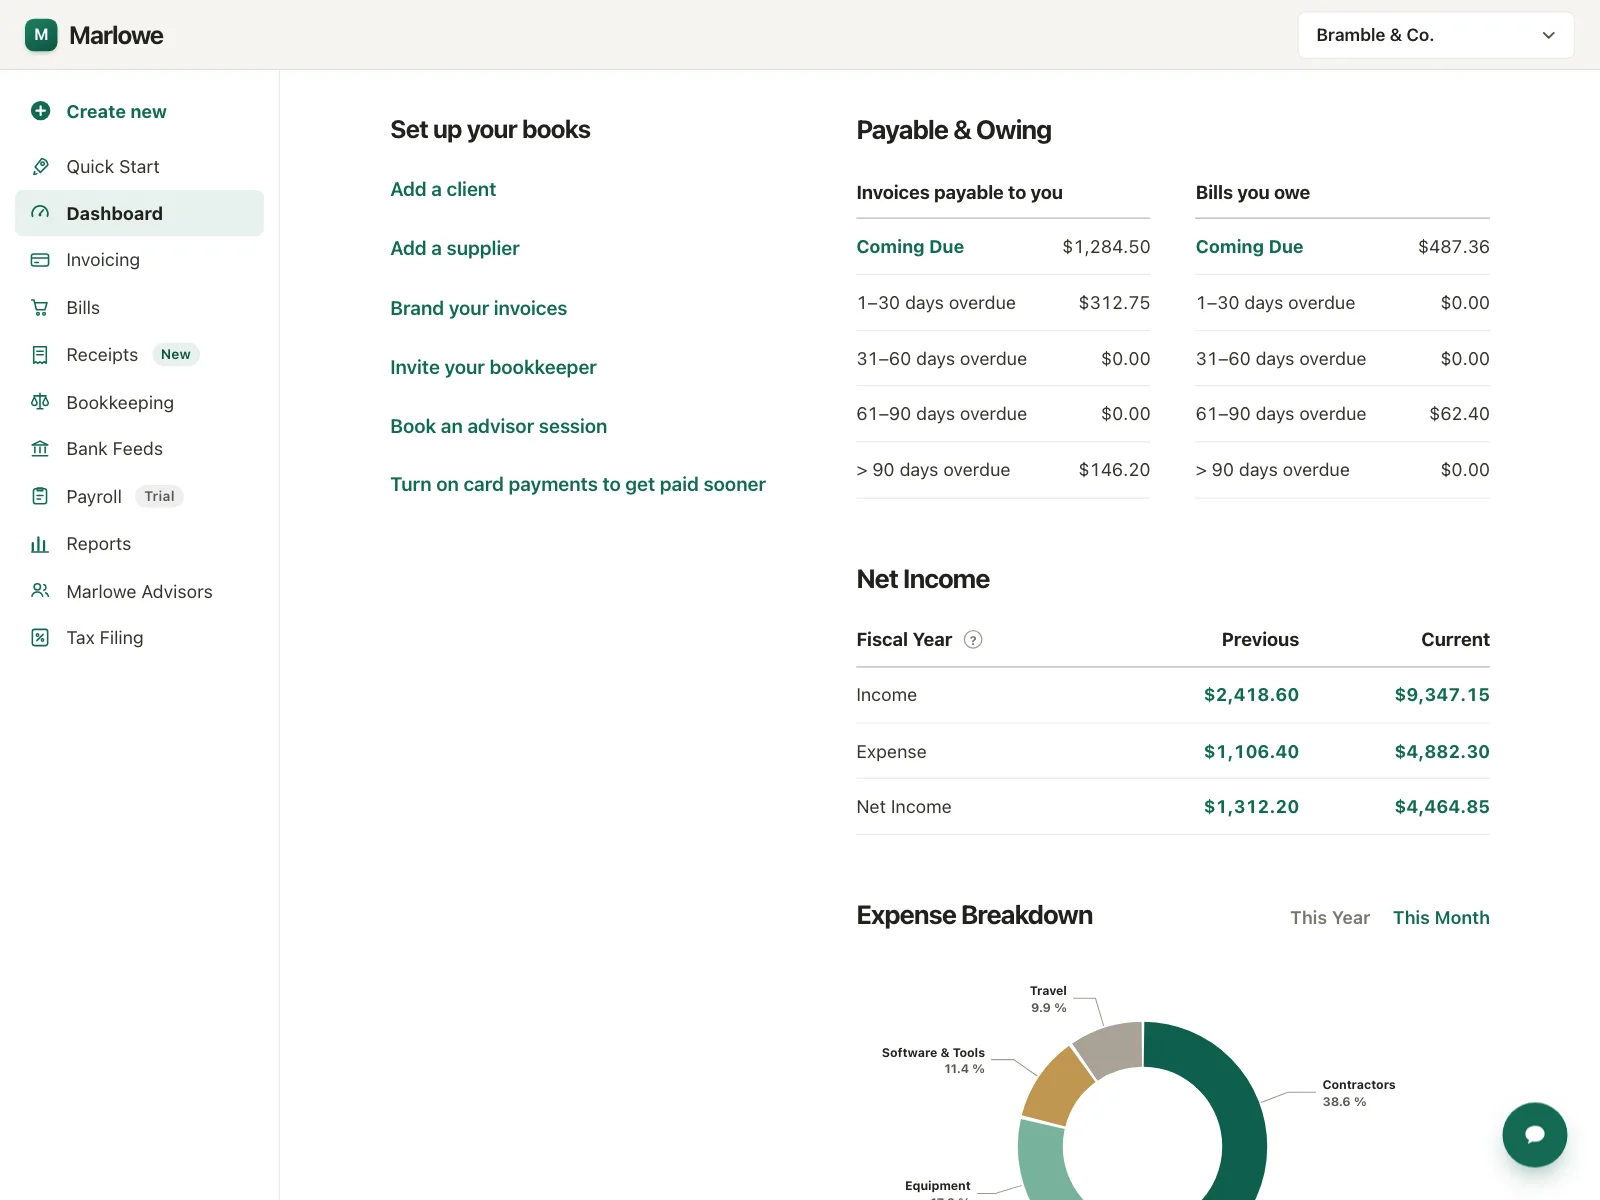This screenshot has width=1600, height=1200.
Task: Open the Payroll section
Action: point(139,496)
